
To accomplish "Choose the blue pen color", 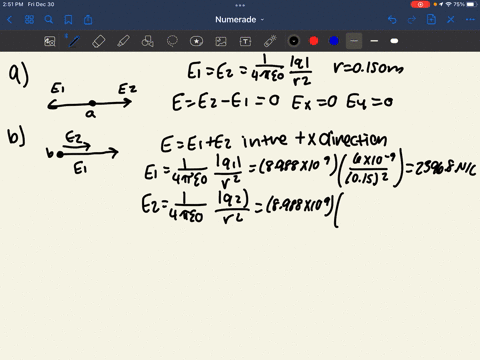I will point(334,41).
